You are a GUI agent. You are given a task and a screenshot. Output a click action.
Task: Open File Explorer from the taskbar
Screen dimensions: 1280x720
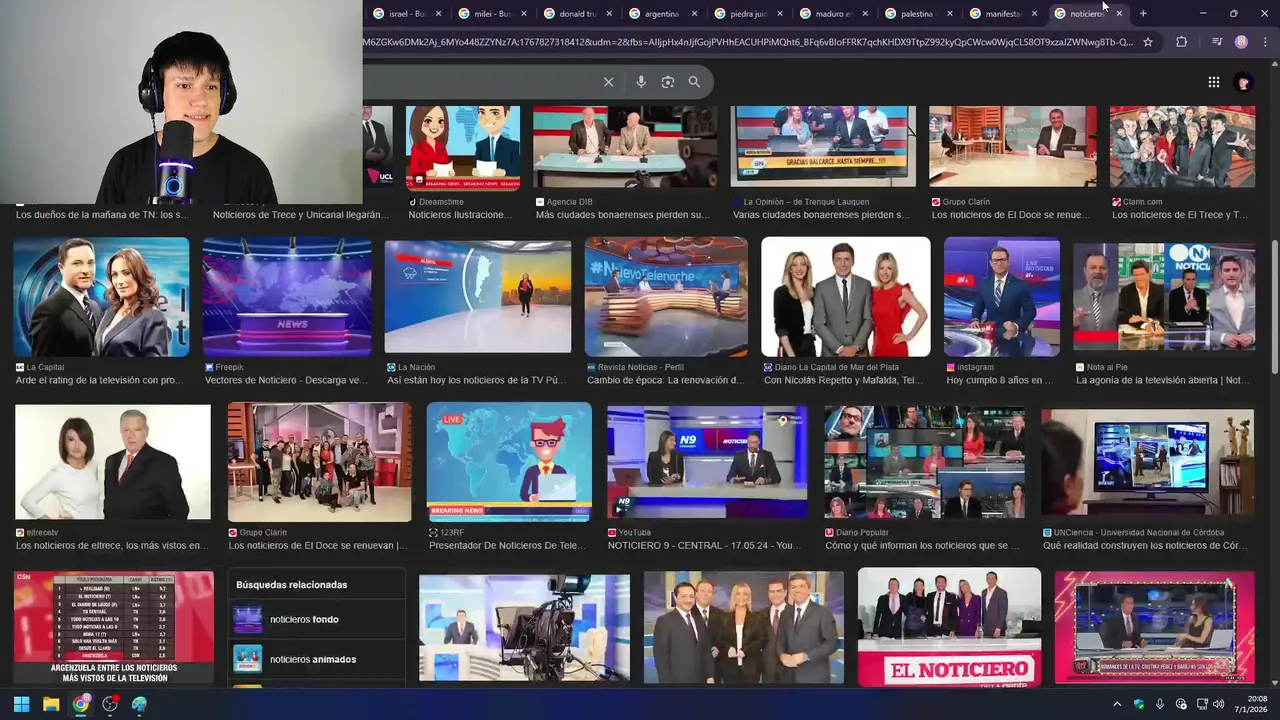pos(51,704)
